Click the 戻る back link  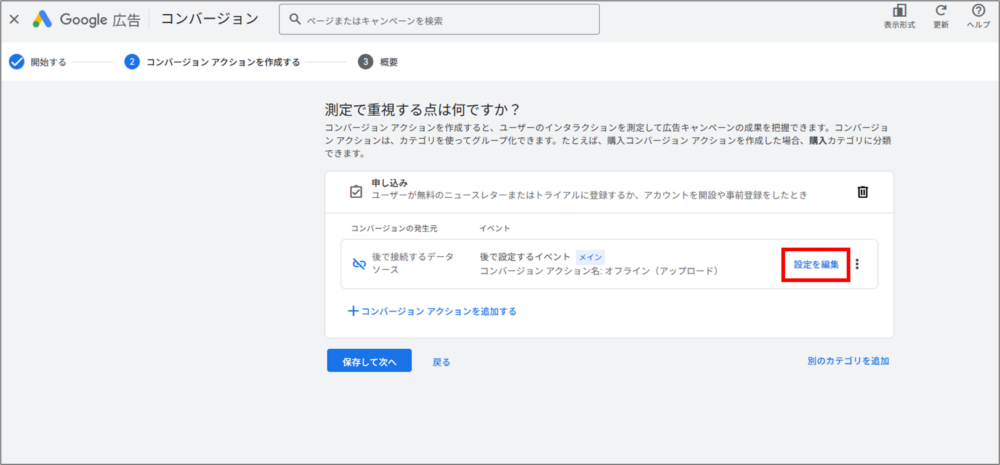coord(441,361)
